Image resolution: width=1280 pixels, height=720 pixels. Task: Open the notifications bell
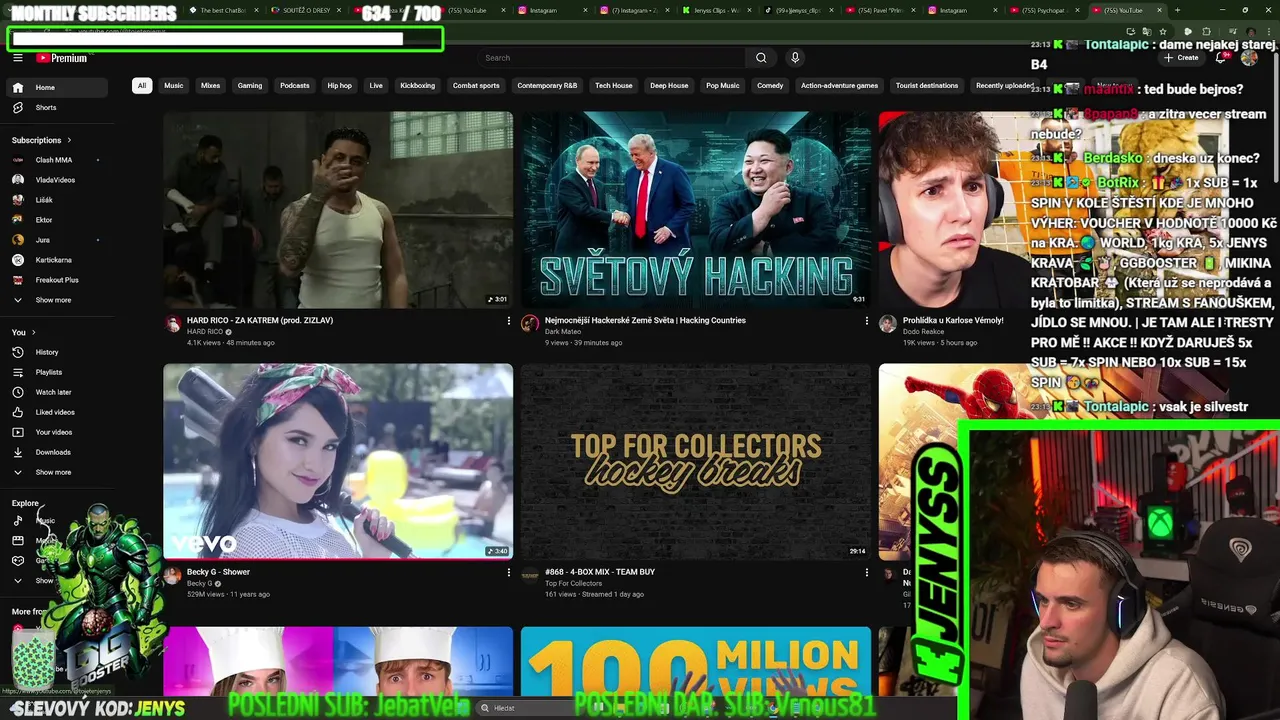pos(1221,58)
